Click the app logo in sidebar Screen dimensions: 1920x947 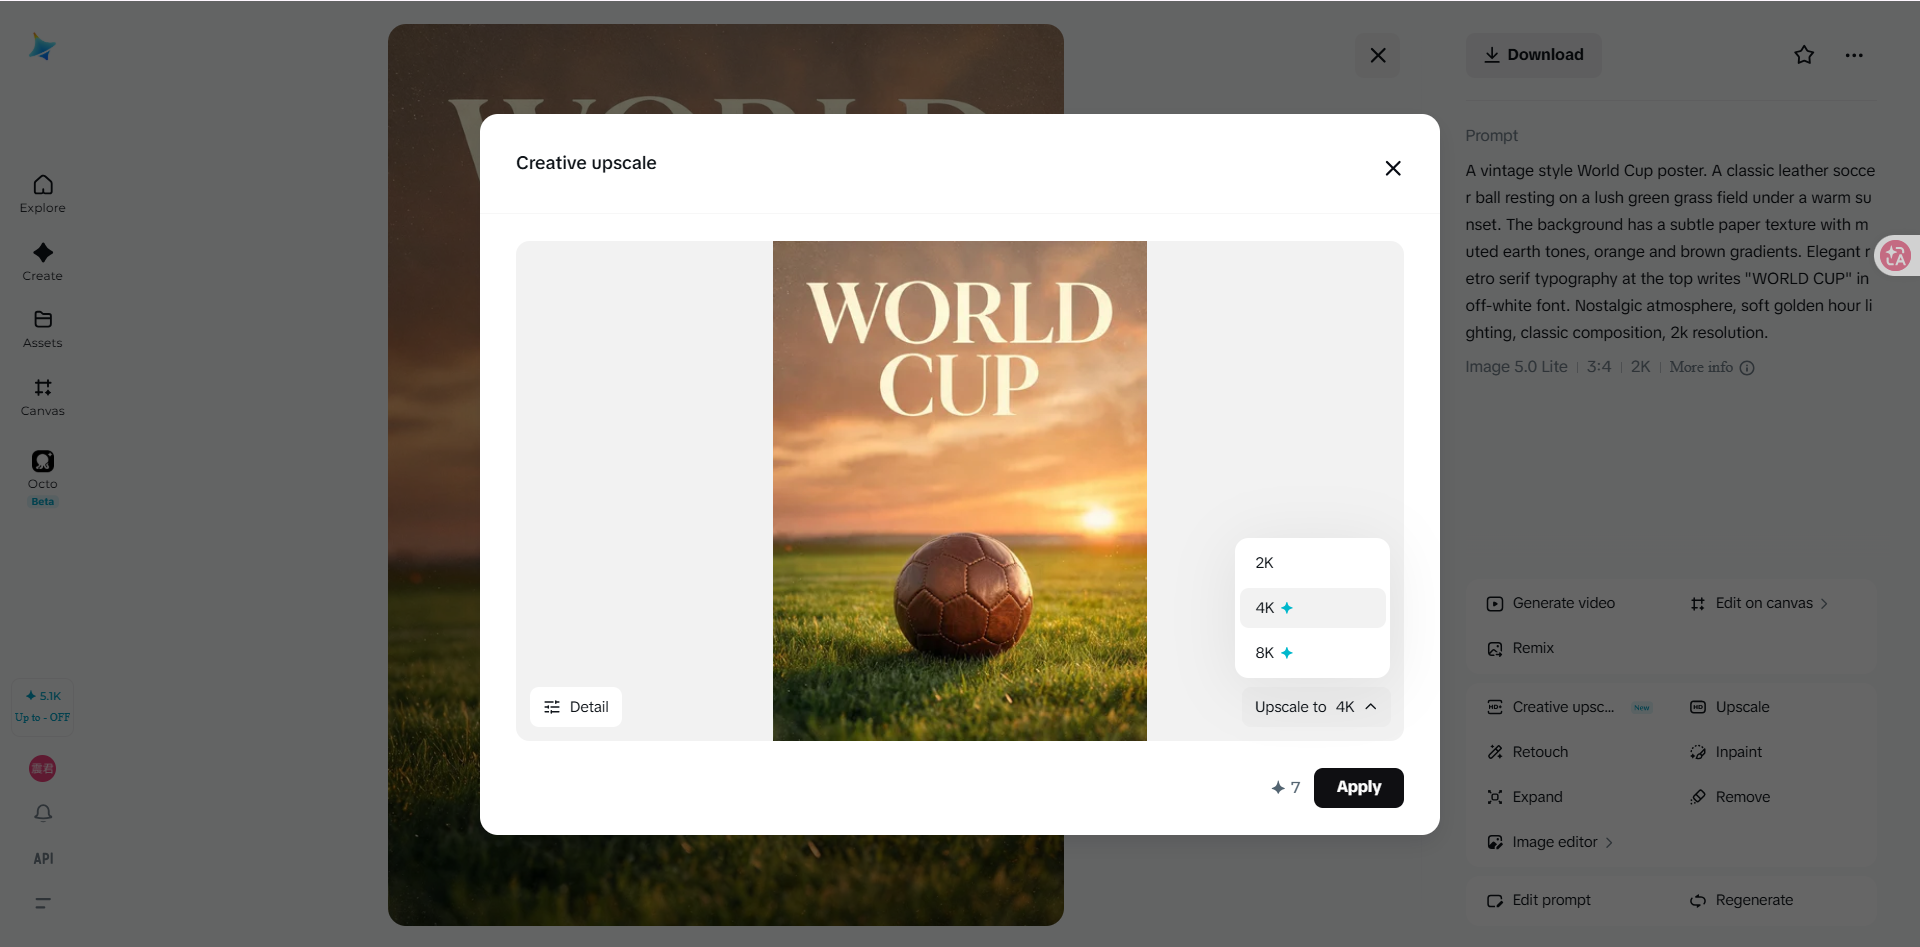point(42,47)
